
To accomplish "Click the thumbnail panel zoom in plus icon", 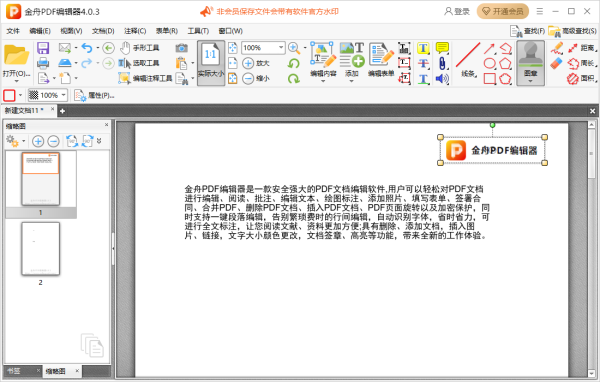I will coord(38,141).
